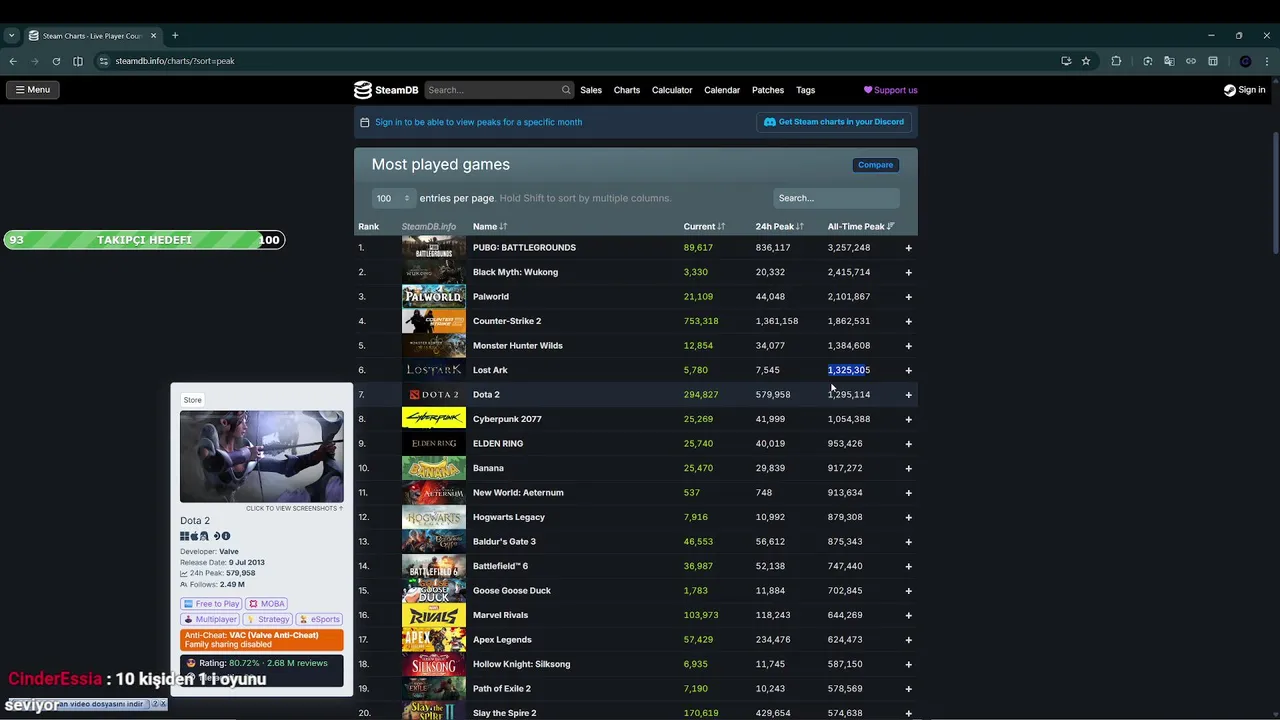Click plus icon on Counter-Strike 2 row
The image size is (1280, 720).
tap(908, 321)
